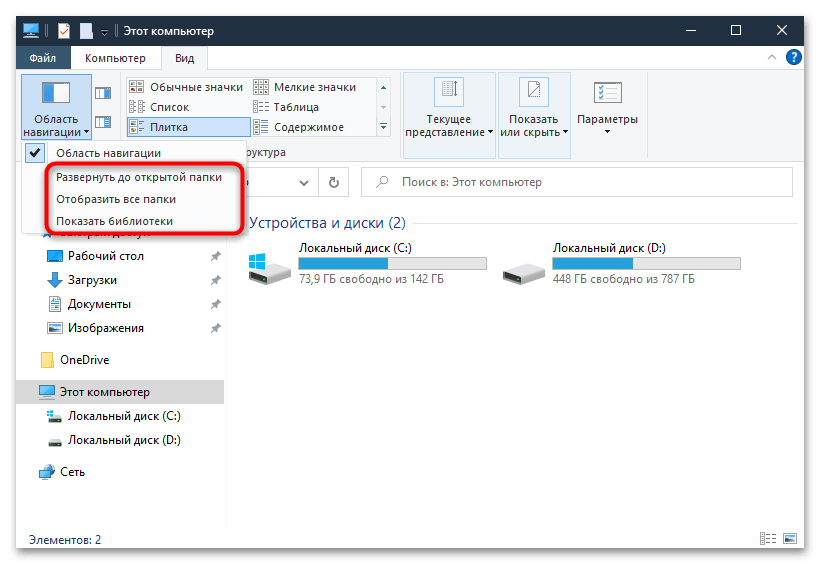Enable Развернуть до открытой папки option
The height and width of the screenshot is (564, 820).
pyautogui.click(x=138, y=177)
